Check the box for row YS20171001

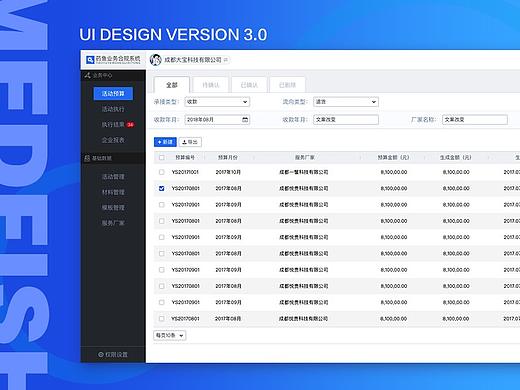(162, 172)
